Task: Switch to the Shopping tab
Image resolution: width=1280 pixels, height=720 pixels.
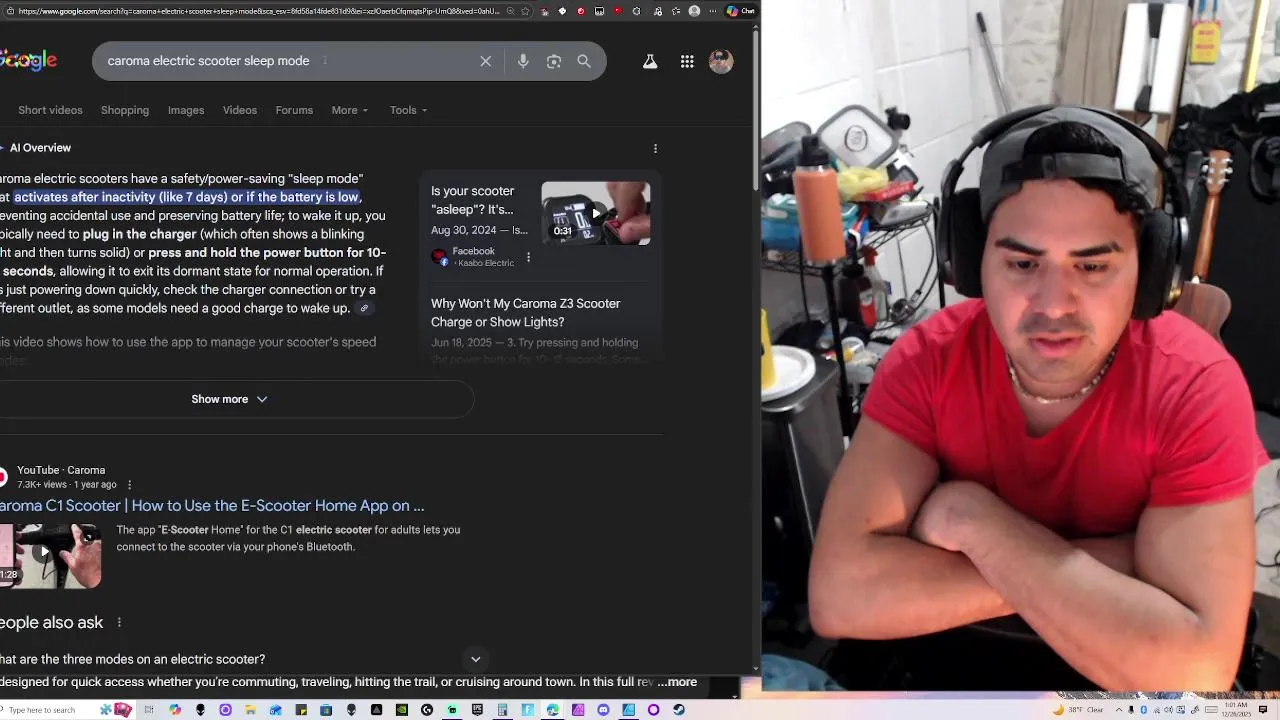Action: pyautogui.click(x=125, y=110)
